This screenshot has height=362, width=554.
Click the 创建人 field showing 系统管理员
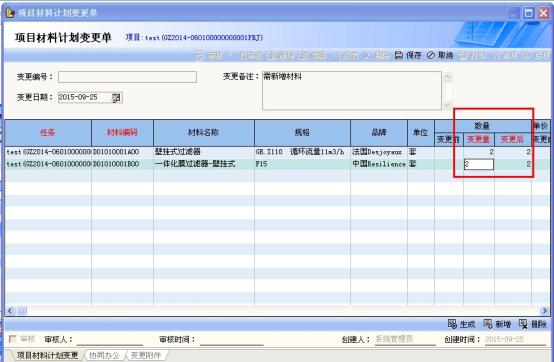click(405, 339)
